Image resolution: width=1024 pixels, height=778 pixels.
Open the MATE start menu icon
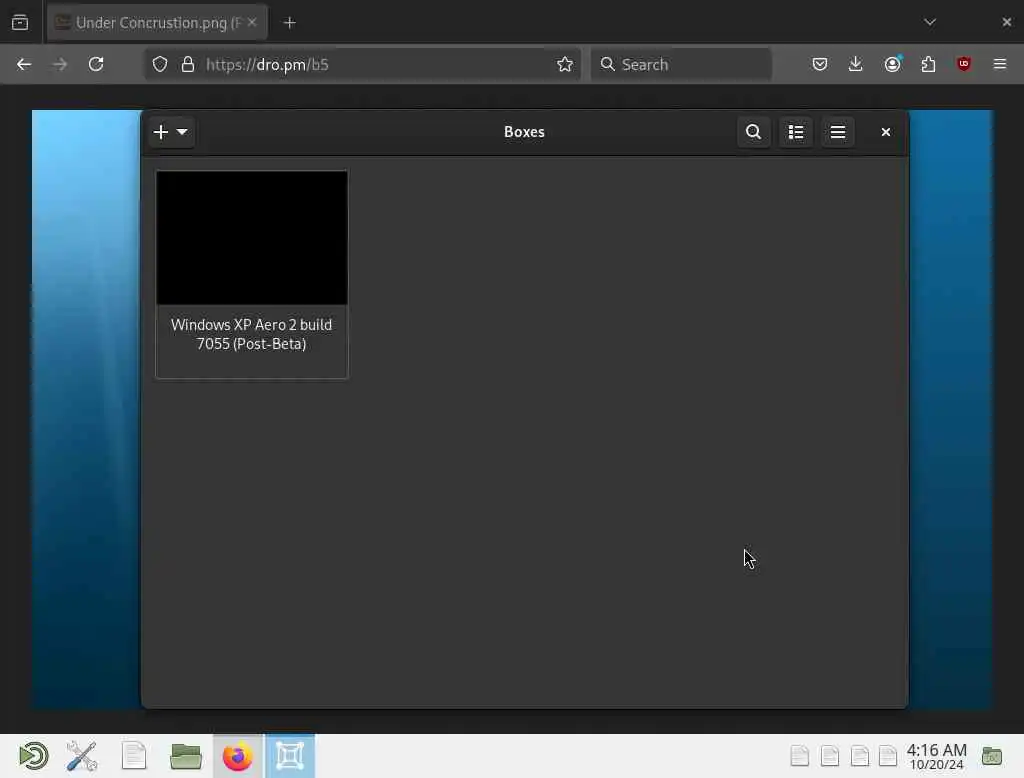click(x=33, y=756)
